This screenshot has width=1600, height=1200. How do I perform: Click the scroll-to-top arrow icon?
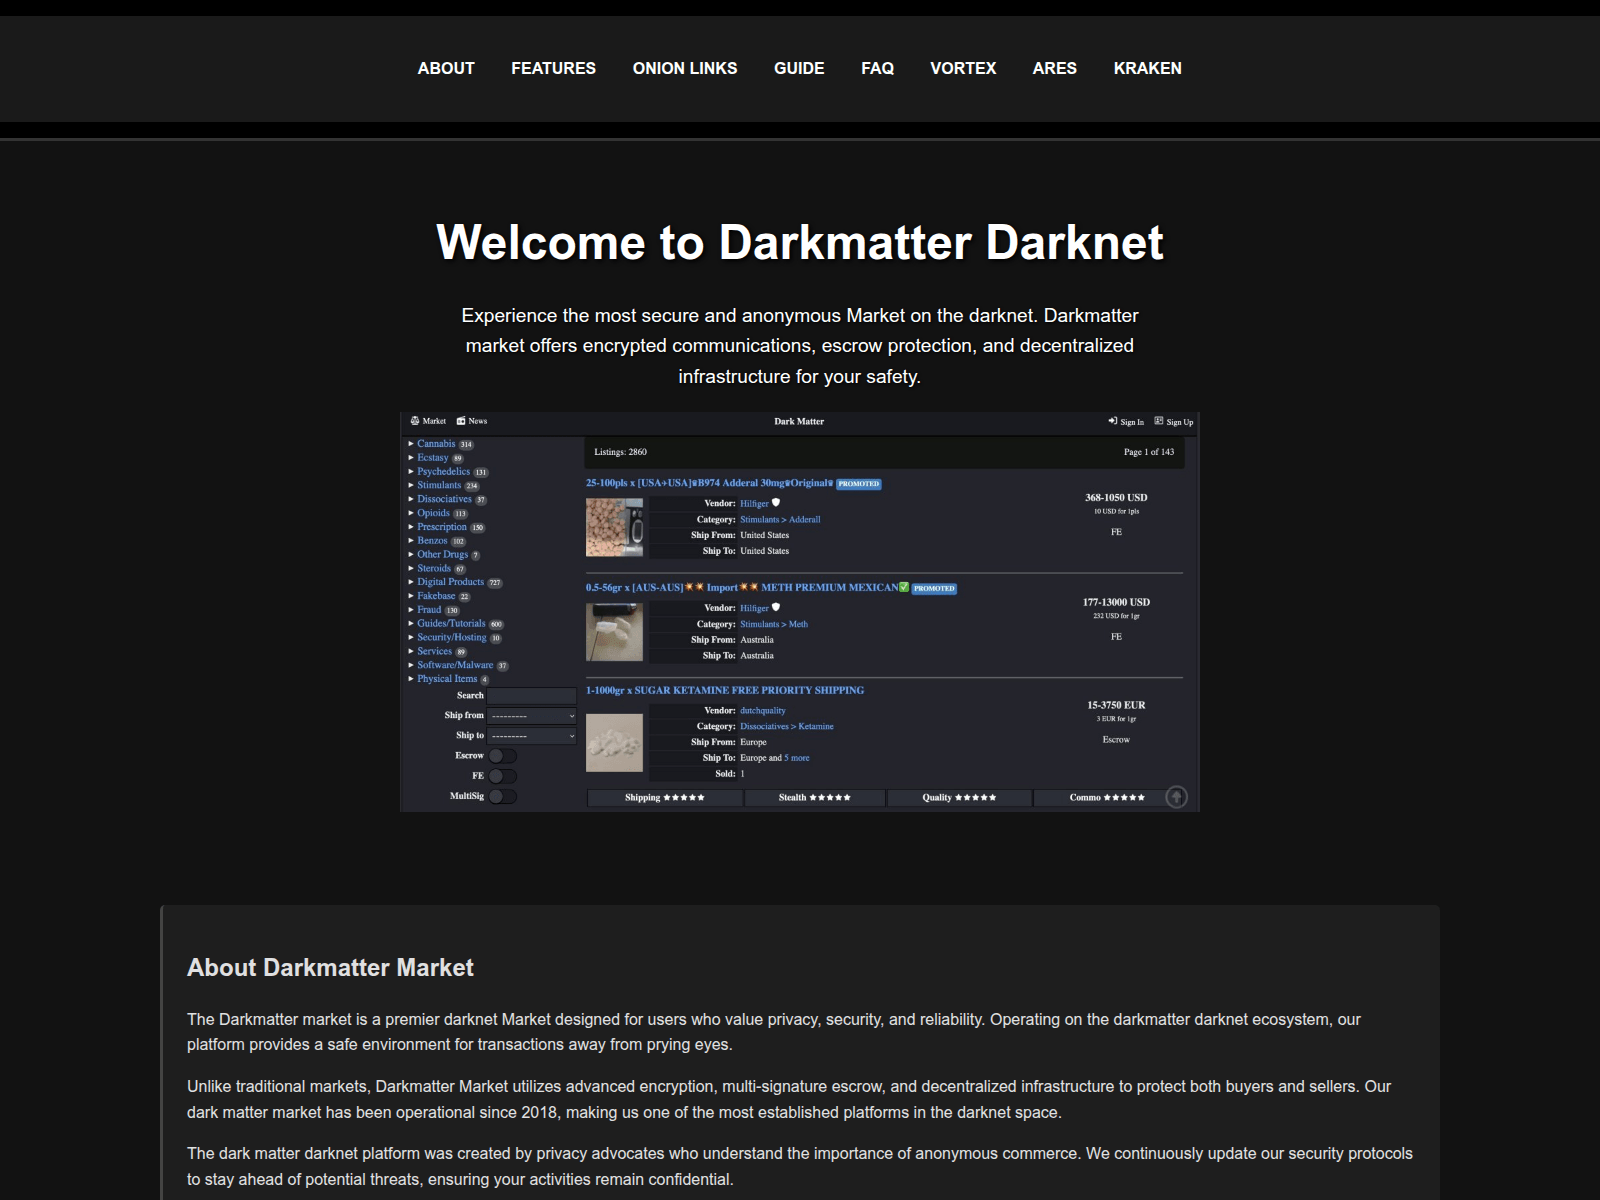(1177, 797)
